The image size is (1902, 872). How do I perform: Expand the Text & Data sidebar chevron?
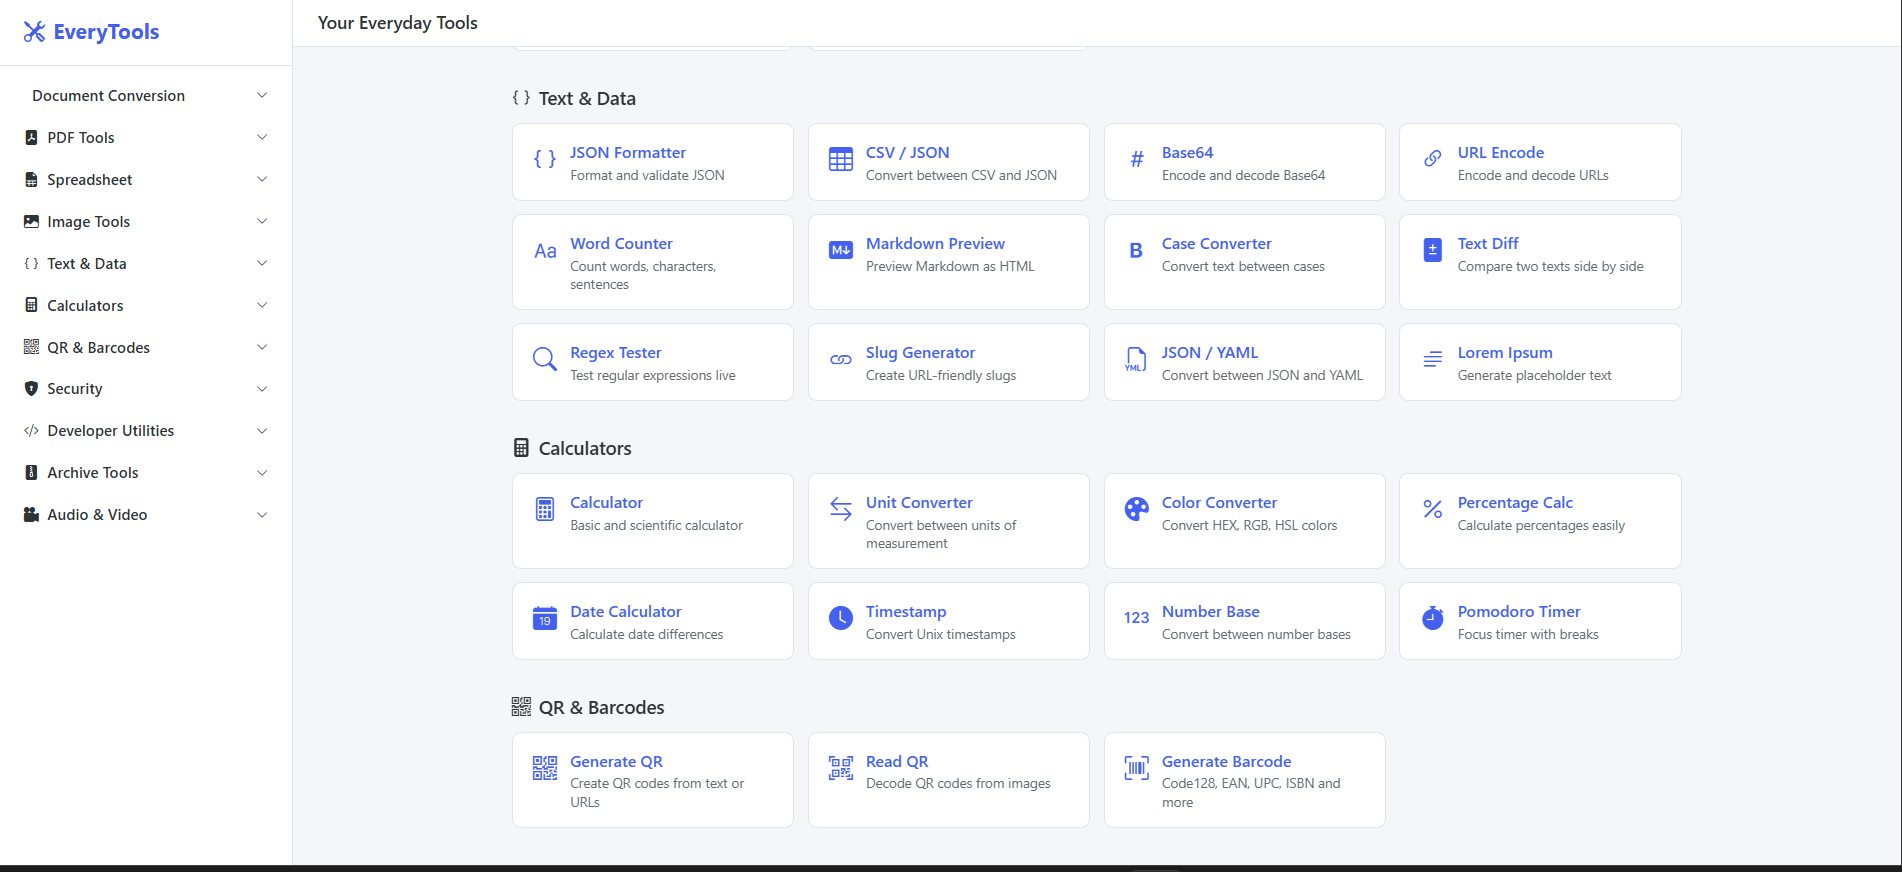click(262, 263)
